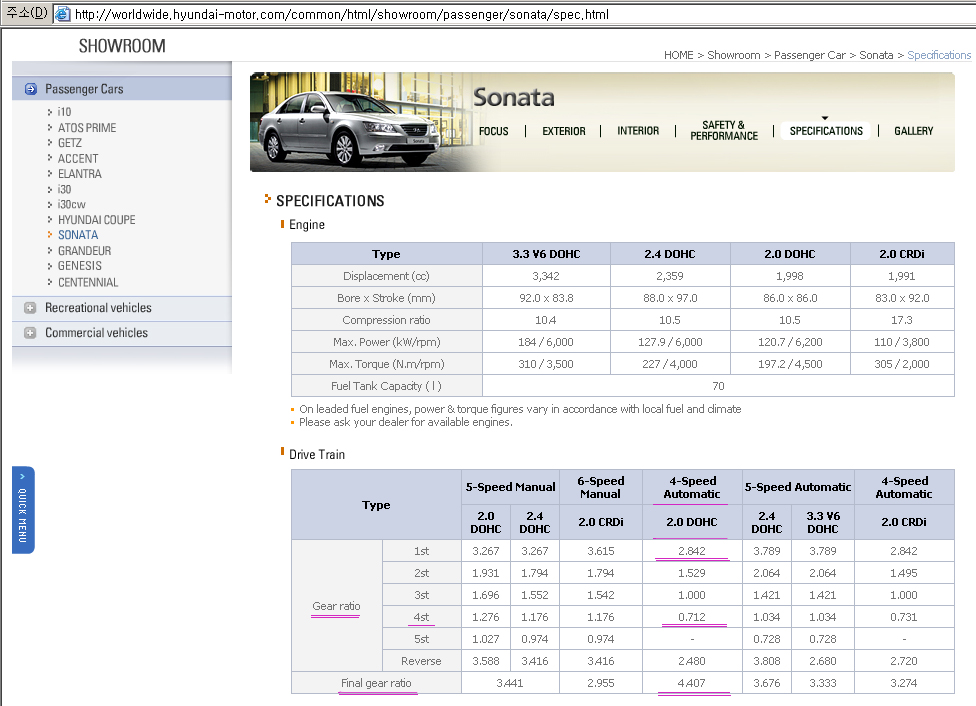Click displacement value 3,342
Viewport: 976px width, 706px height.
point(546,276)
